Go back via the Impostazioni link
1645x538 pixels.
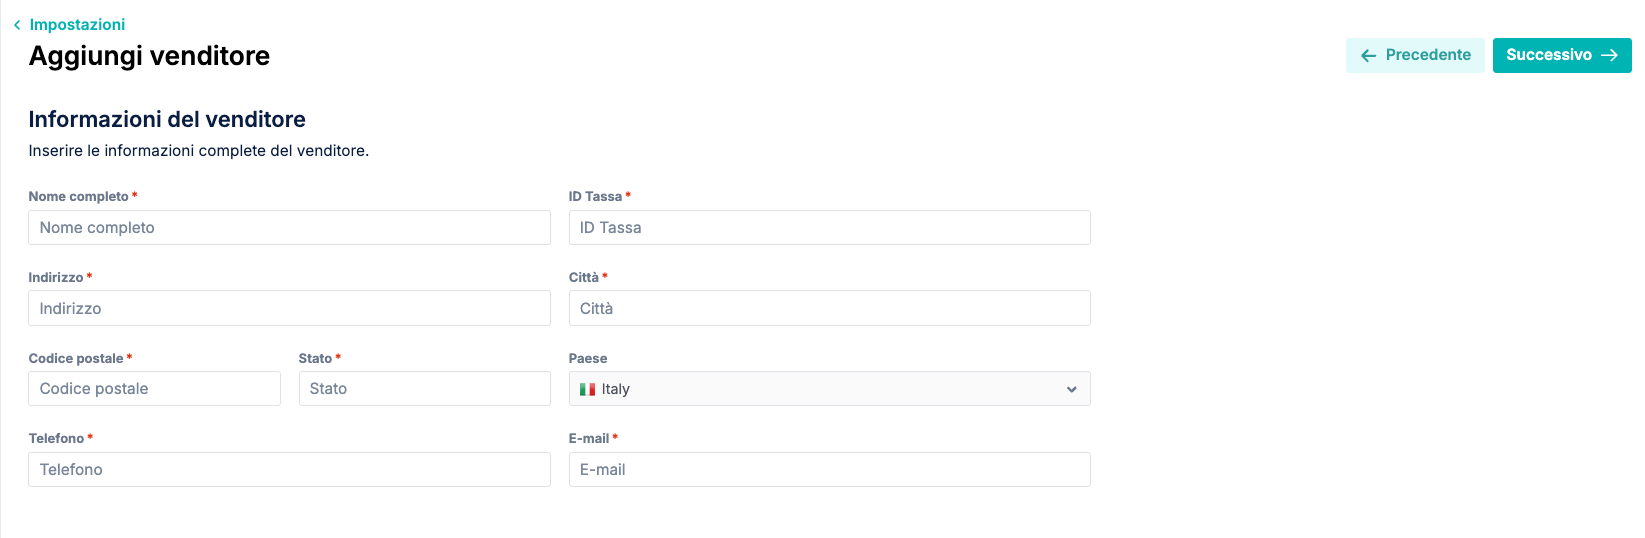77,24
